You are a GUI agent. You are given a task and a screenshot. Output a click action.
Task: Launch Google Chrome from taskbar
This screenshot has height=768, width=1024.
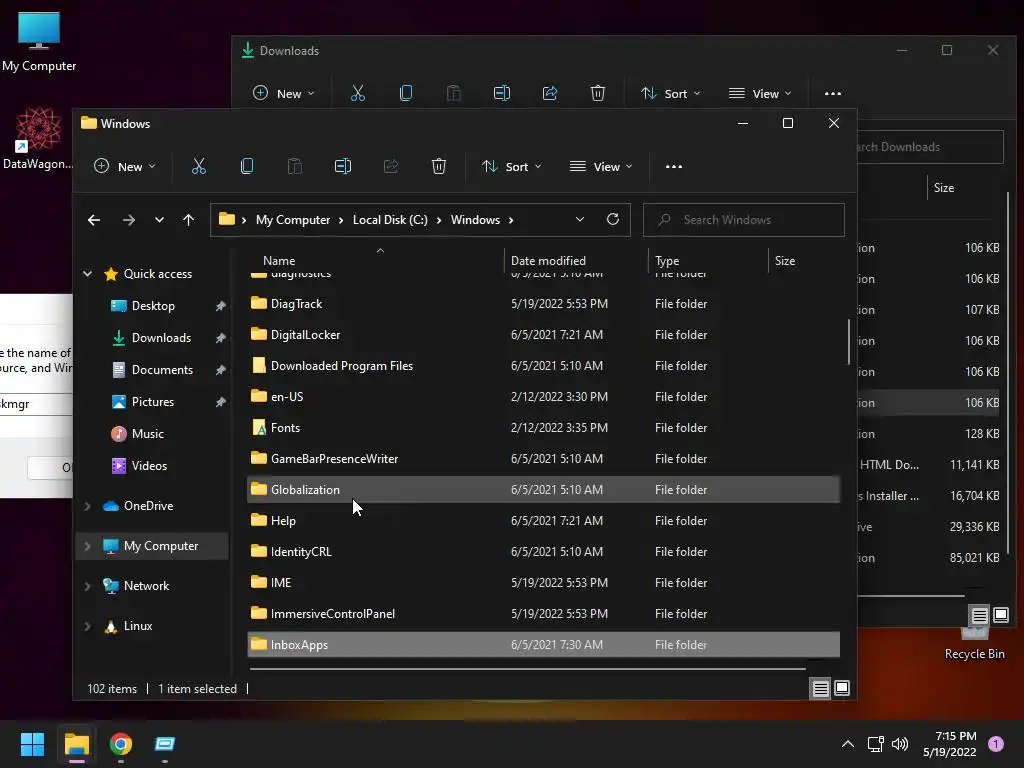121,744
